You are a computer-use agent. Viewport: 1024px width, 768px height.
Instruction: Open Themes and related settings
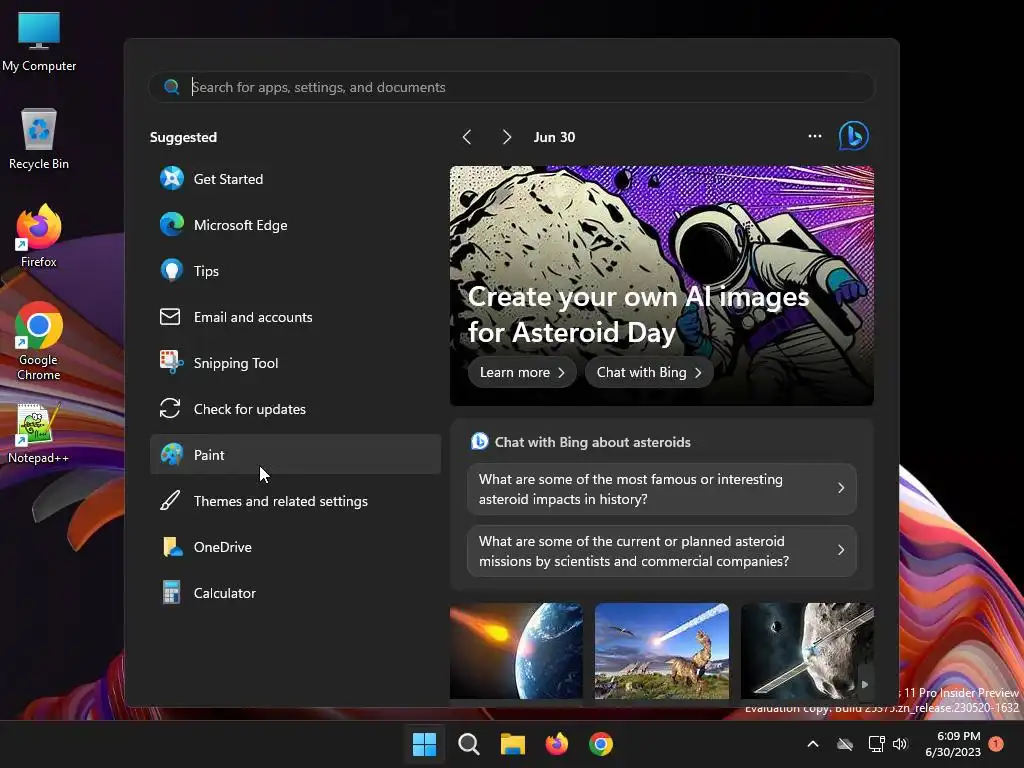[x=295, y=501]
